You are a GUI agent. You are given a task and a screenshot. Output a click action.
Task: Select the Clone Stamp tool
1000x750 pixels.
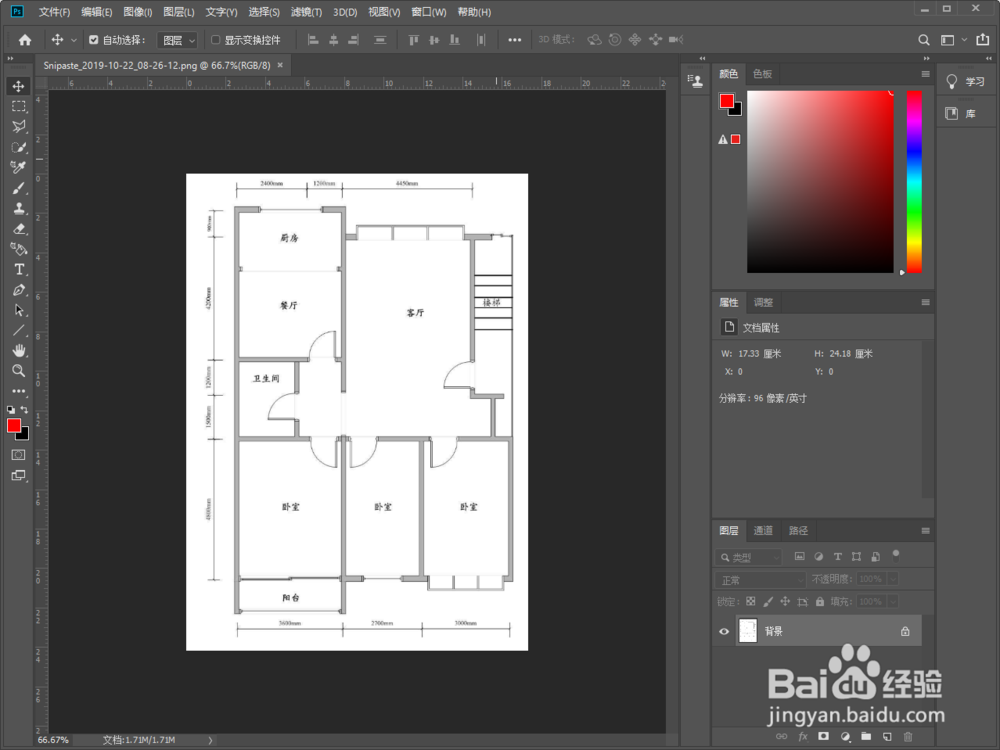(x=18, y=208)
